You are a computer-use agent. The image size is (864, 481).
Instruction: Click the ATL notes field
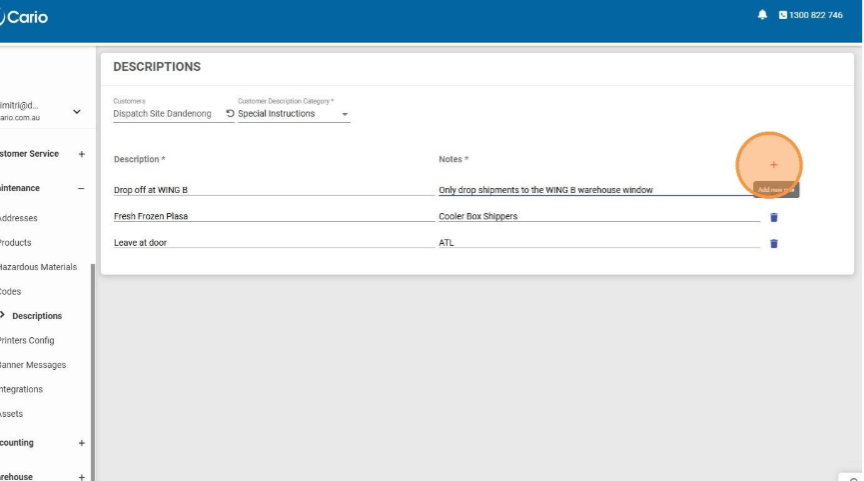pyautogui.click(x=598, y=243)
